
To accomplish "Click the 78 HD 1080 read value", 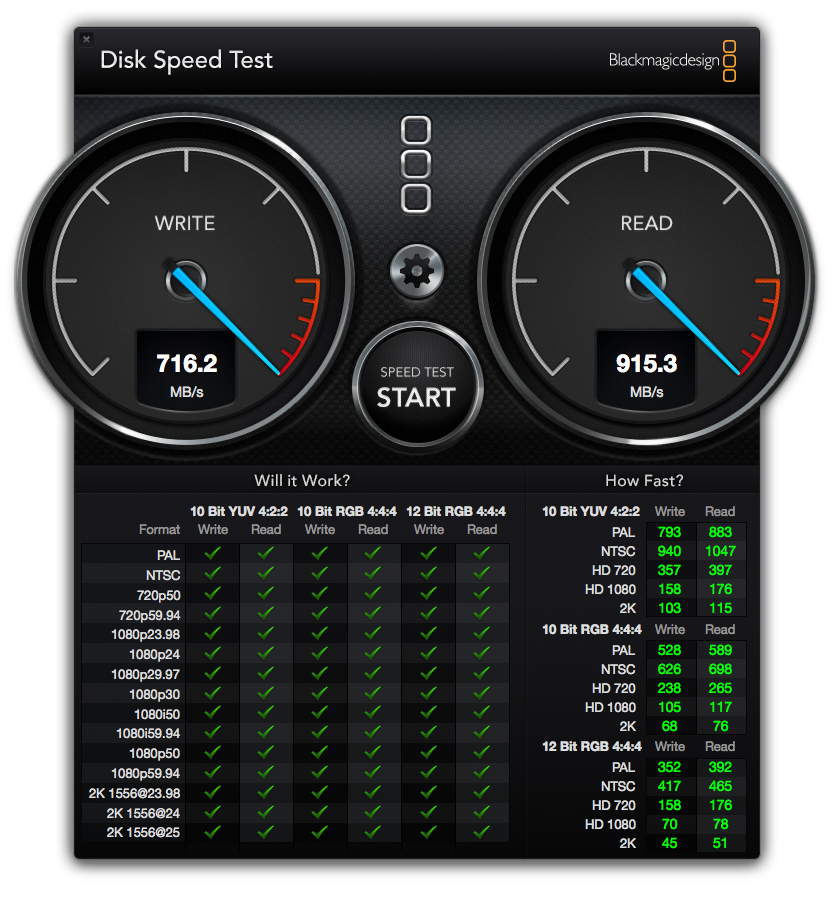I will [720, 824].
